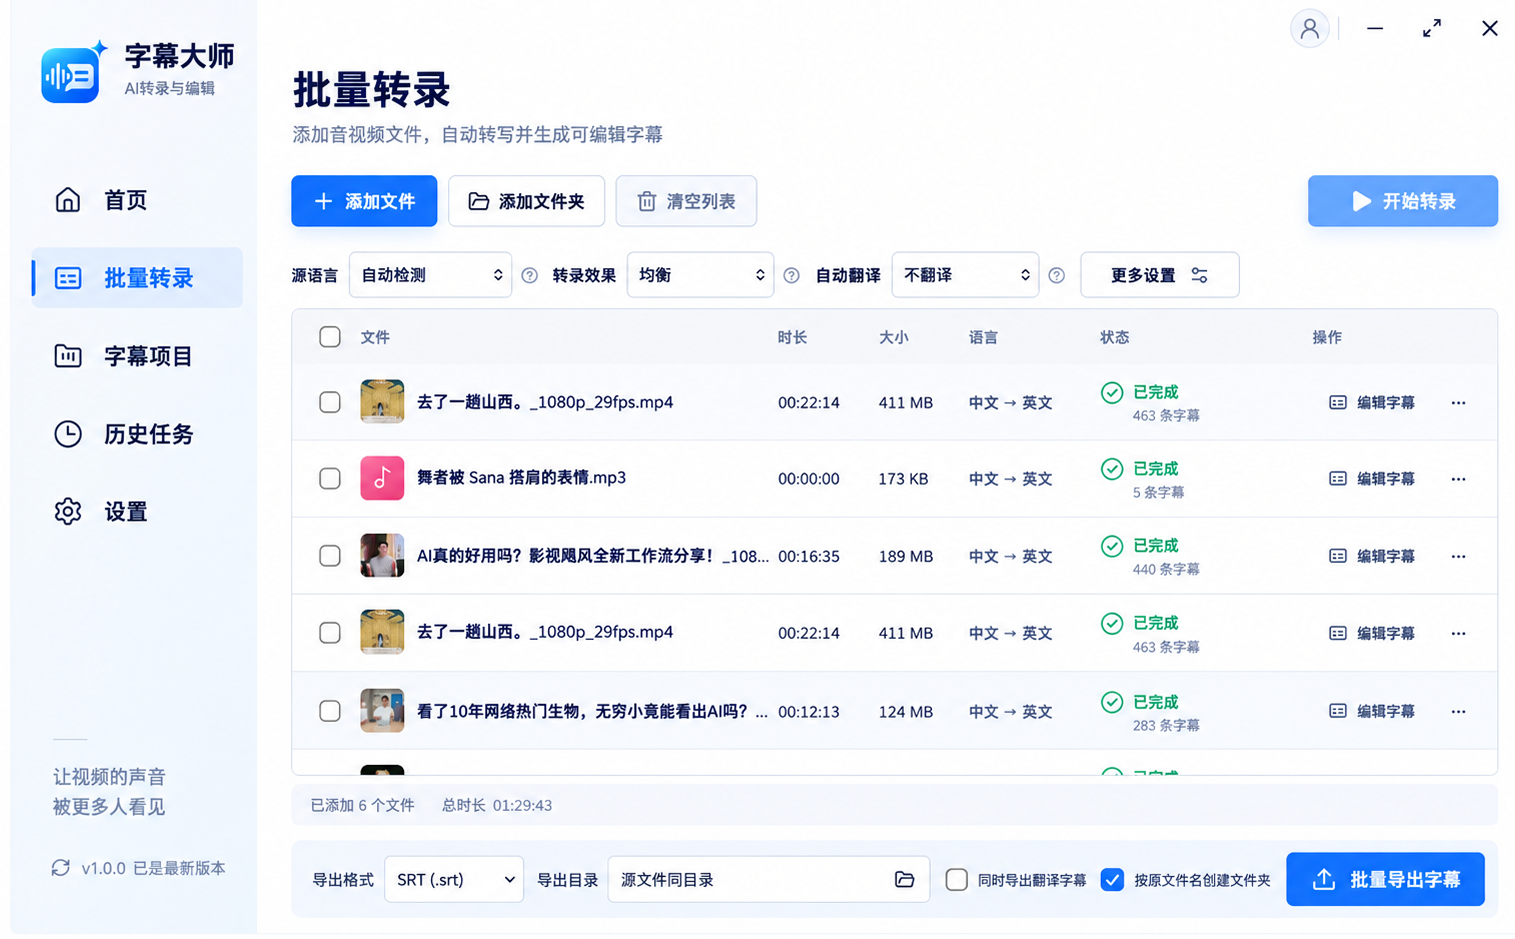The image size is (1515, 939).
Task: Select 批量转录 in sidebar
Action: point(137,278)
